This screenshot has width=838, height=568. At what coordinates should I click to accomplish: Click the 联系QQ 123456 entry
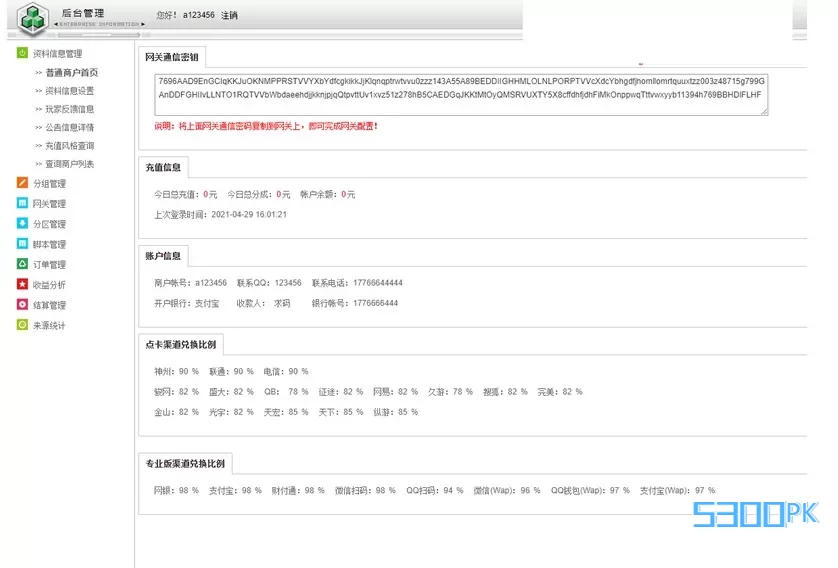[x=269, y=283]
